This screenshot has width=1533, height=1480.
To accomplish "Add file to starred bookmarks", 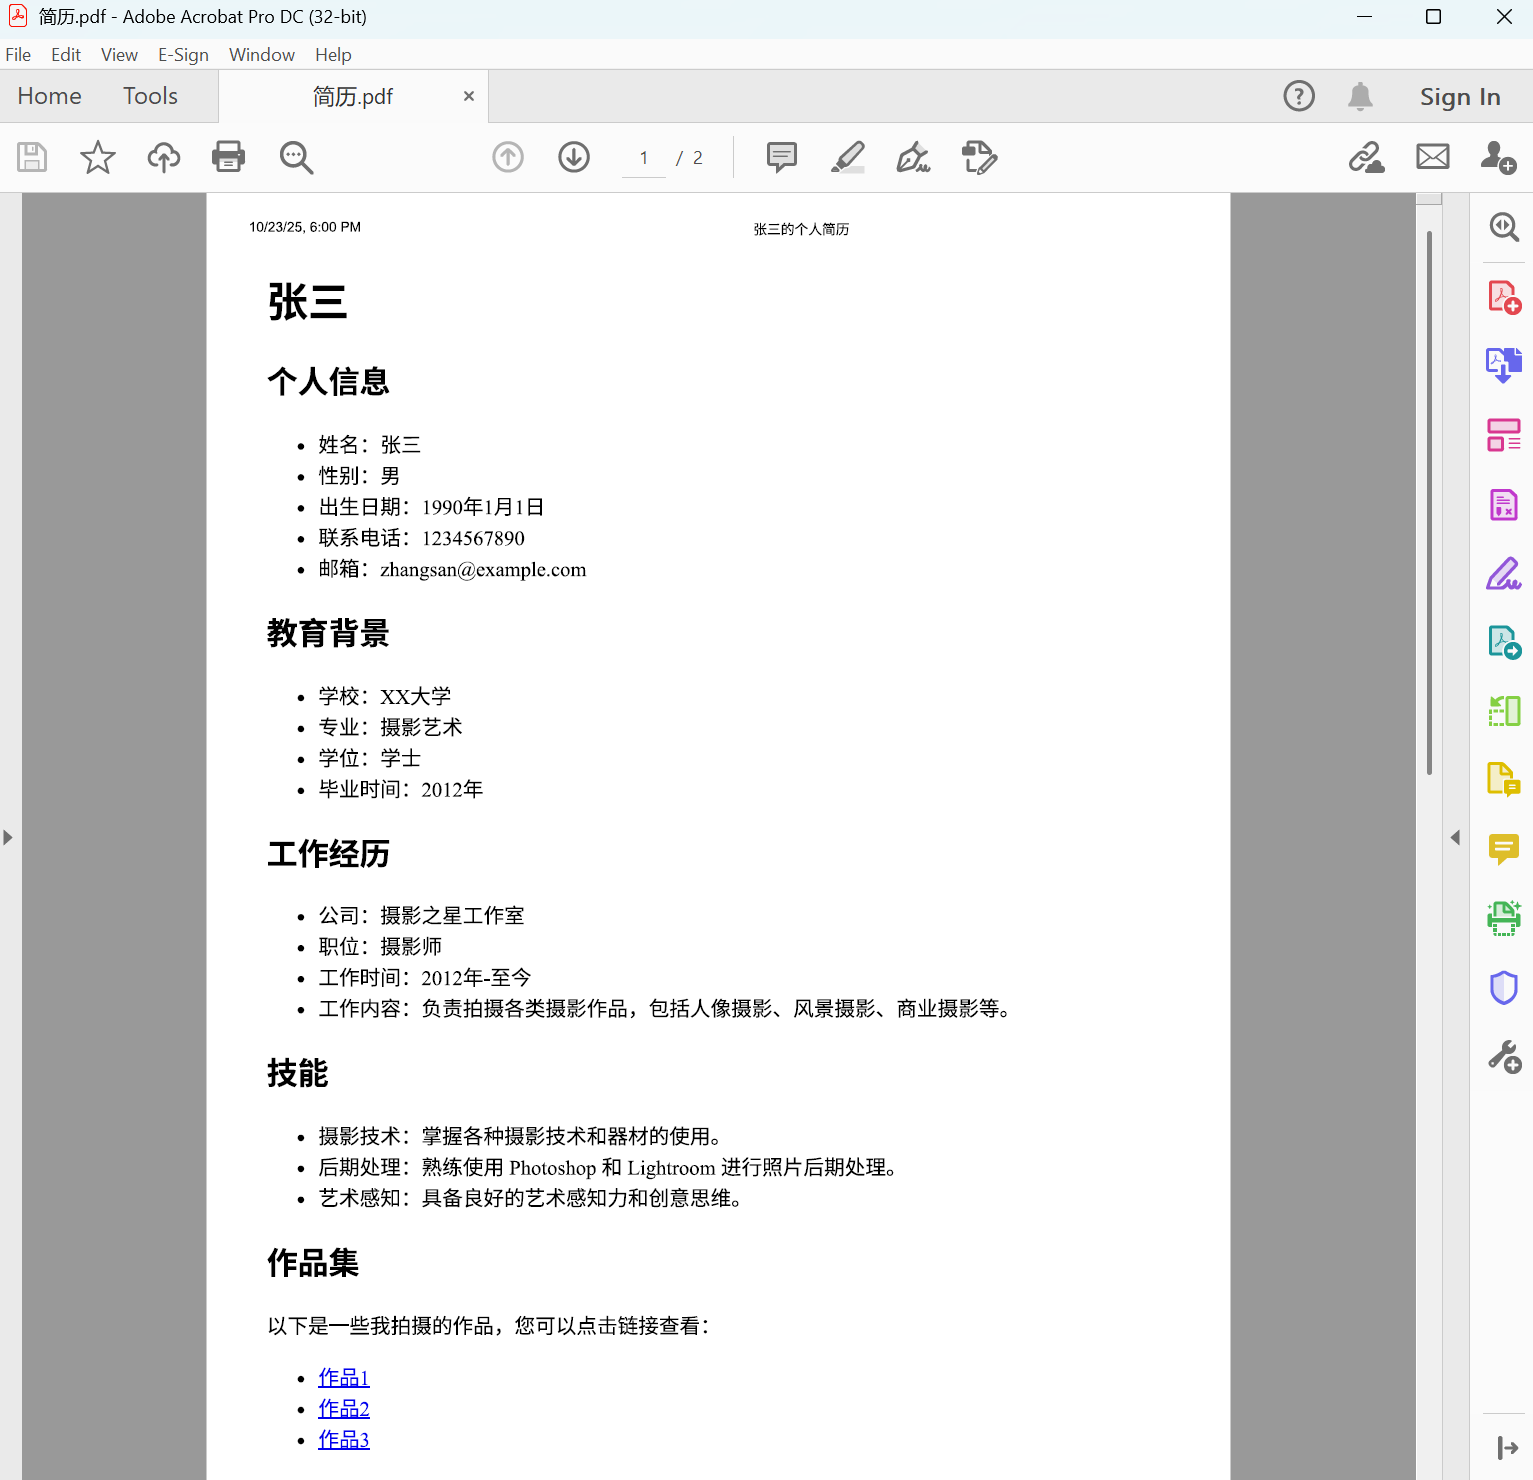I will 97,157.
